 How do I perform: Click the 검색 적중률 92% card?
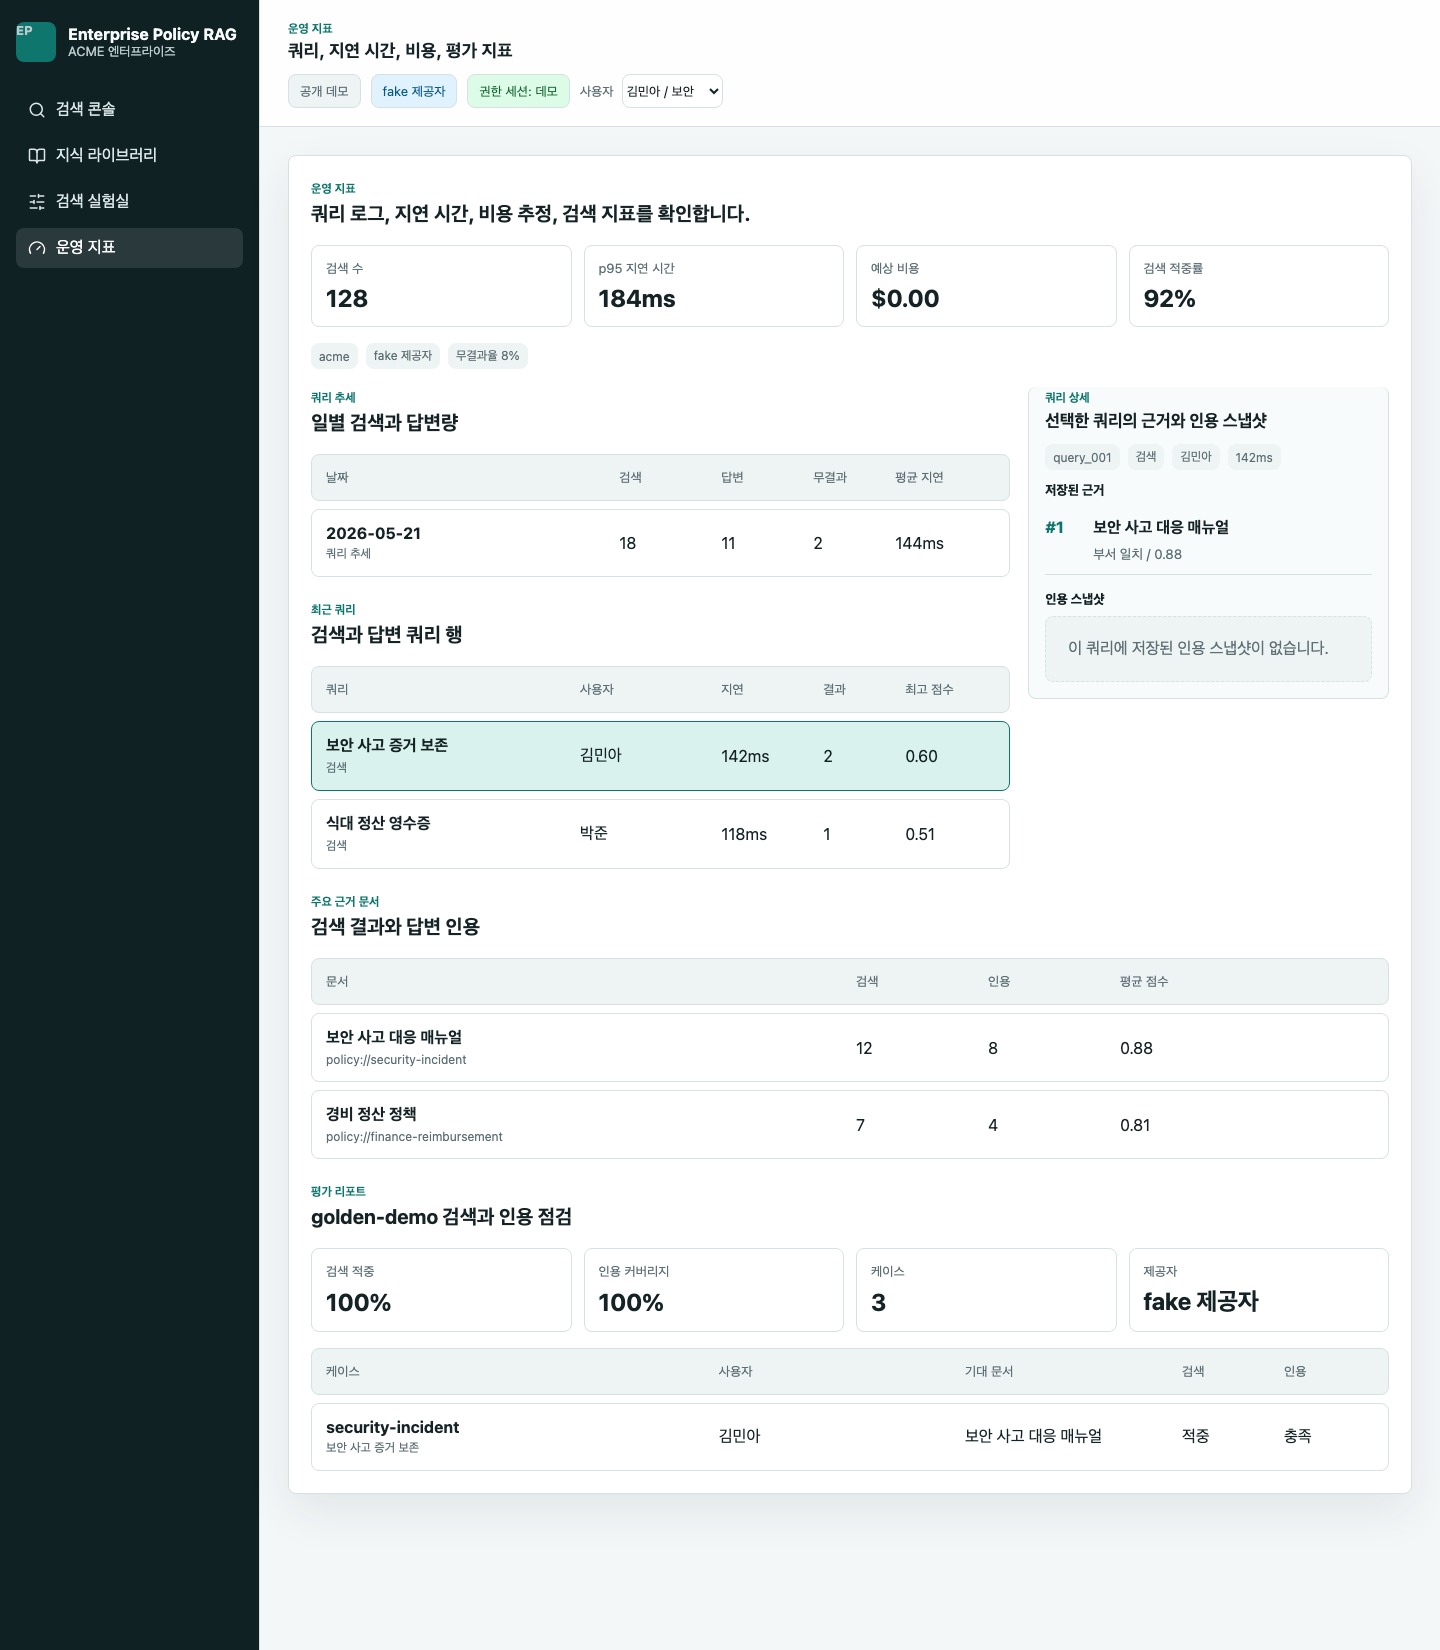click(x=1258, y=286)
